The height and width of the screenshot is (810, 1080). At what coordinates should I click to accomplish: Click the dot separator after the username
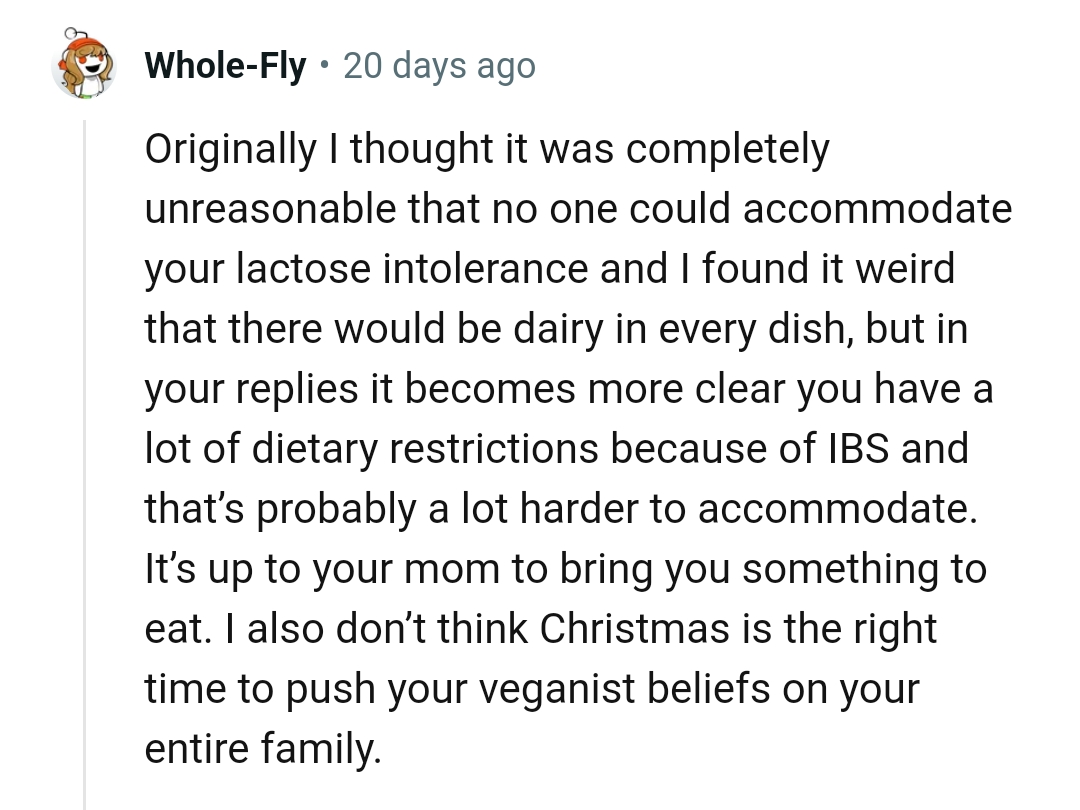pos(324,67)
